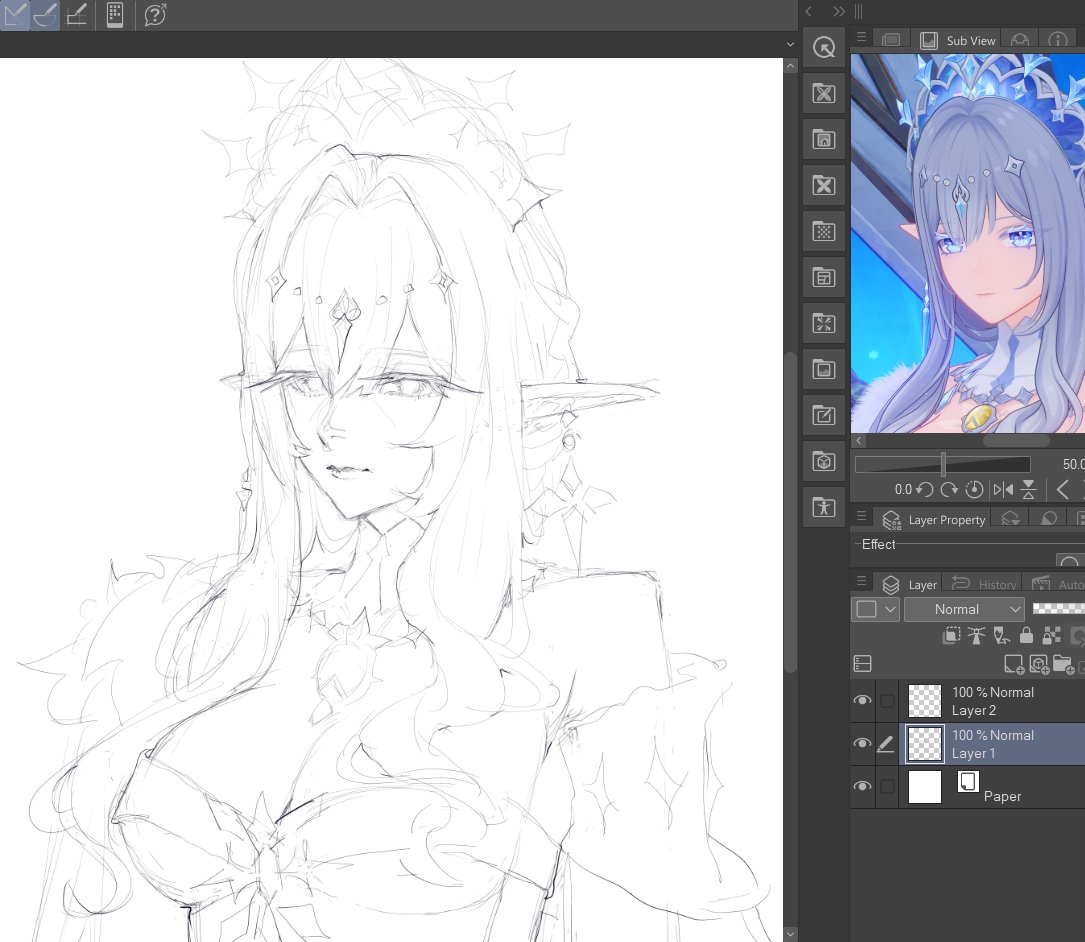This screenshot has width=1085, height=942.
Task: Open the Sub View palette menu
Action: [861, 37]
